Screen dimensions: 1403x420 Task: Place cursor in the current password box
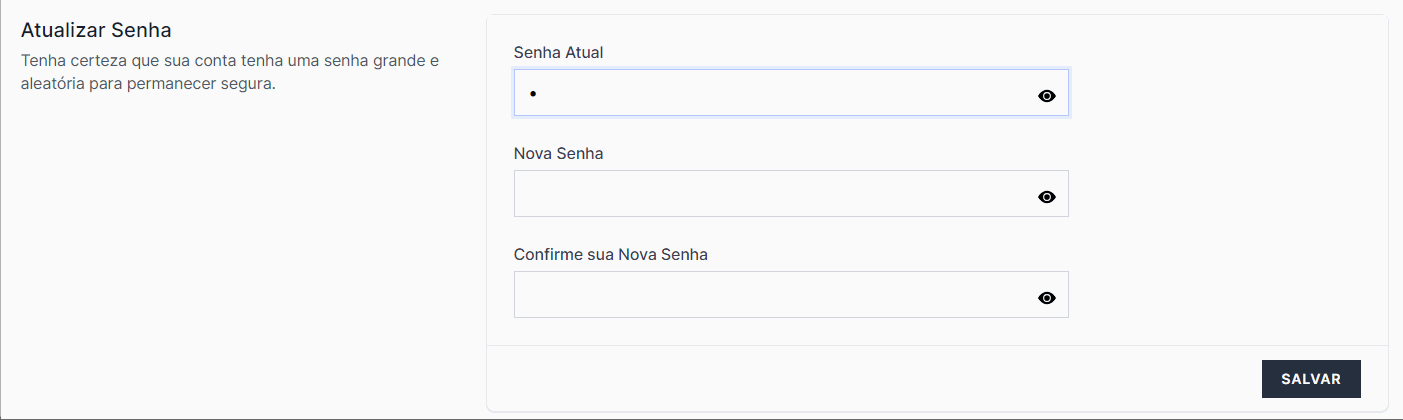click(770, 93)
